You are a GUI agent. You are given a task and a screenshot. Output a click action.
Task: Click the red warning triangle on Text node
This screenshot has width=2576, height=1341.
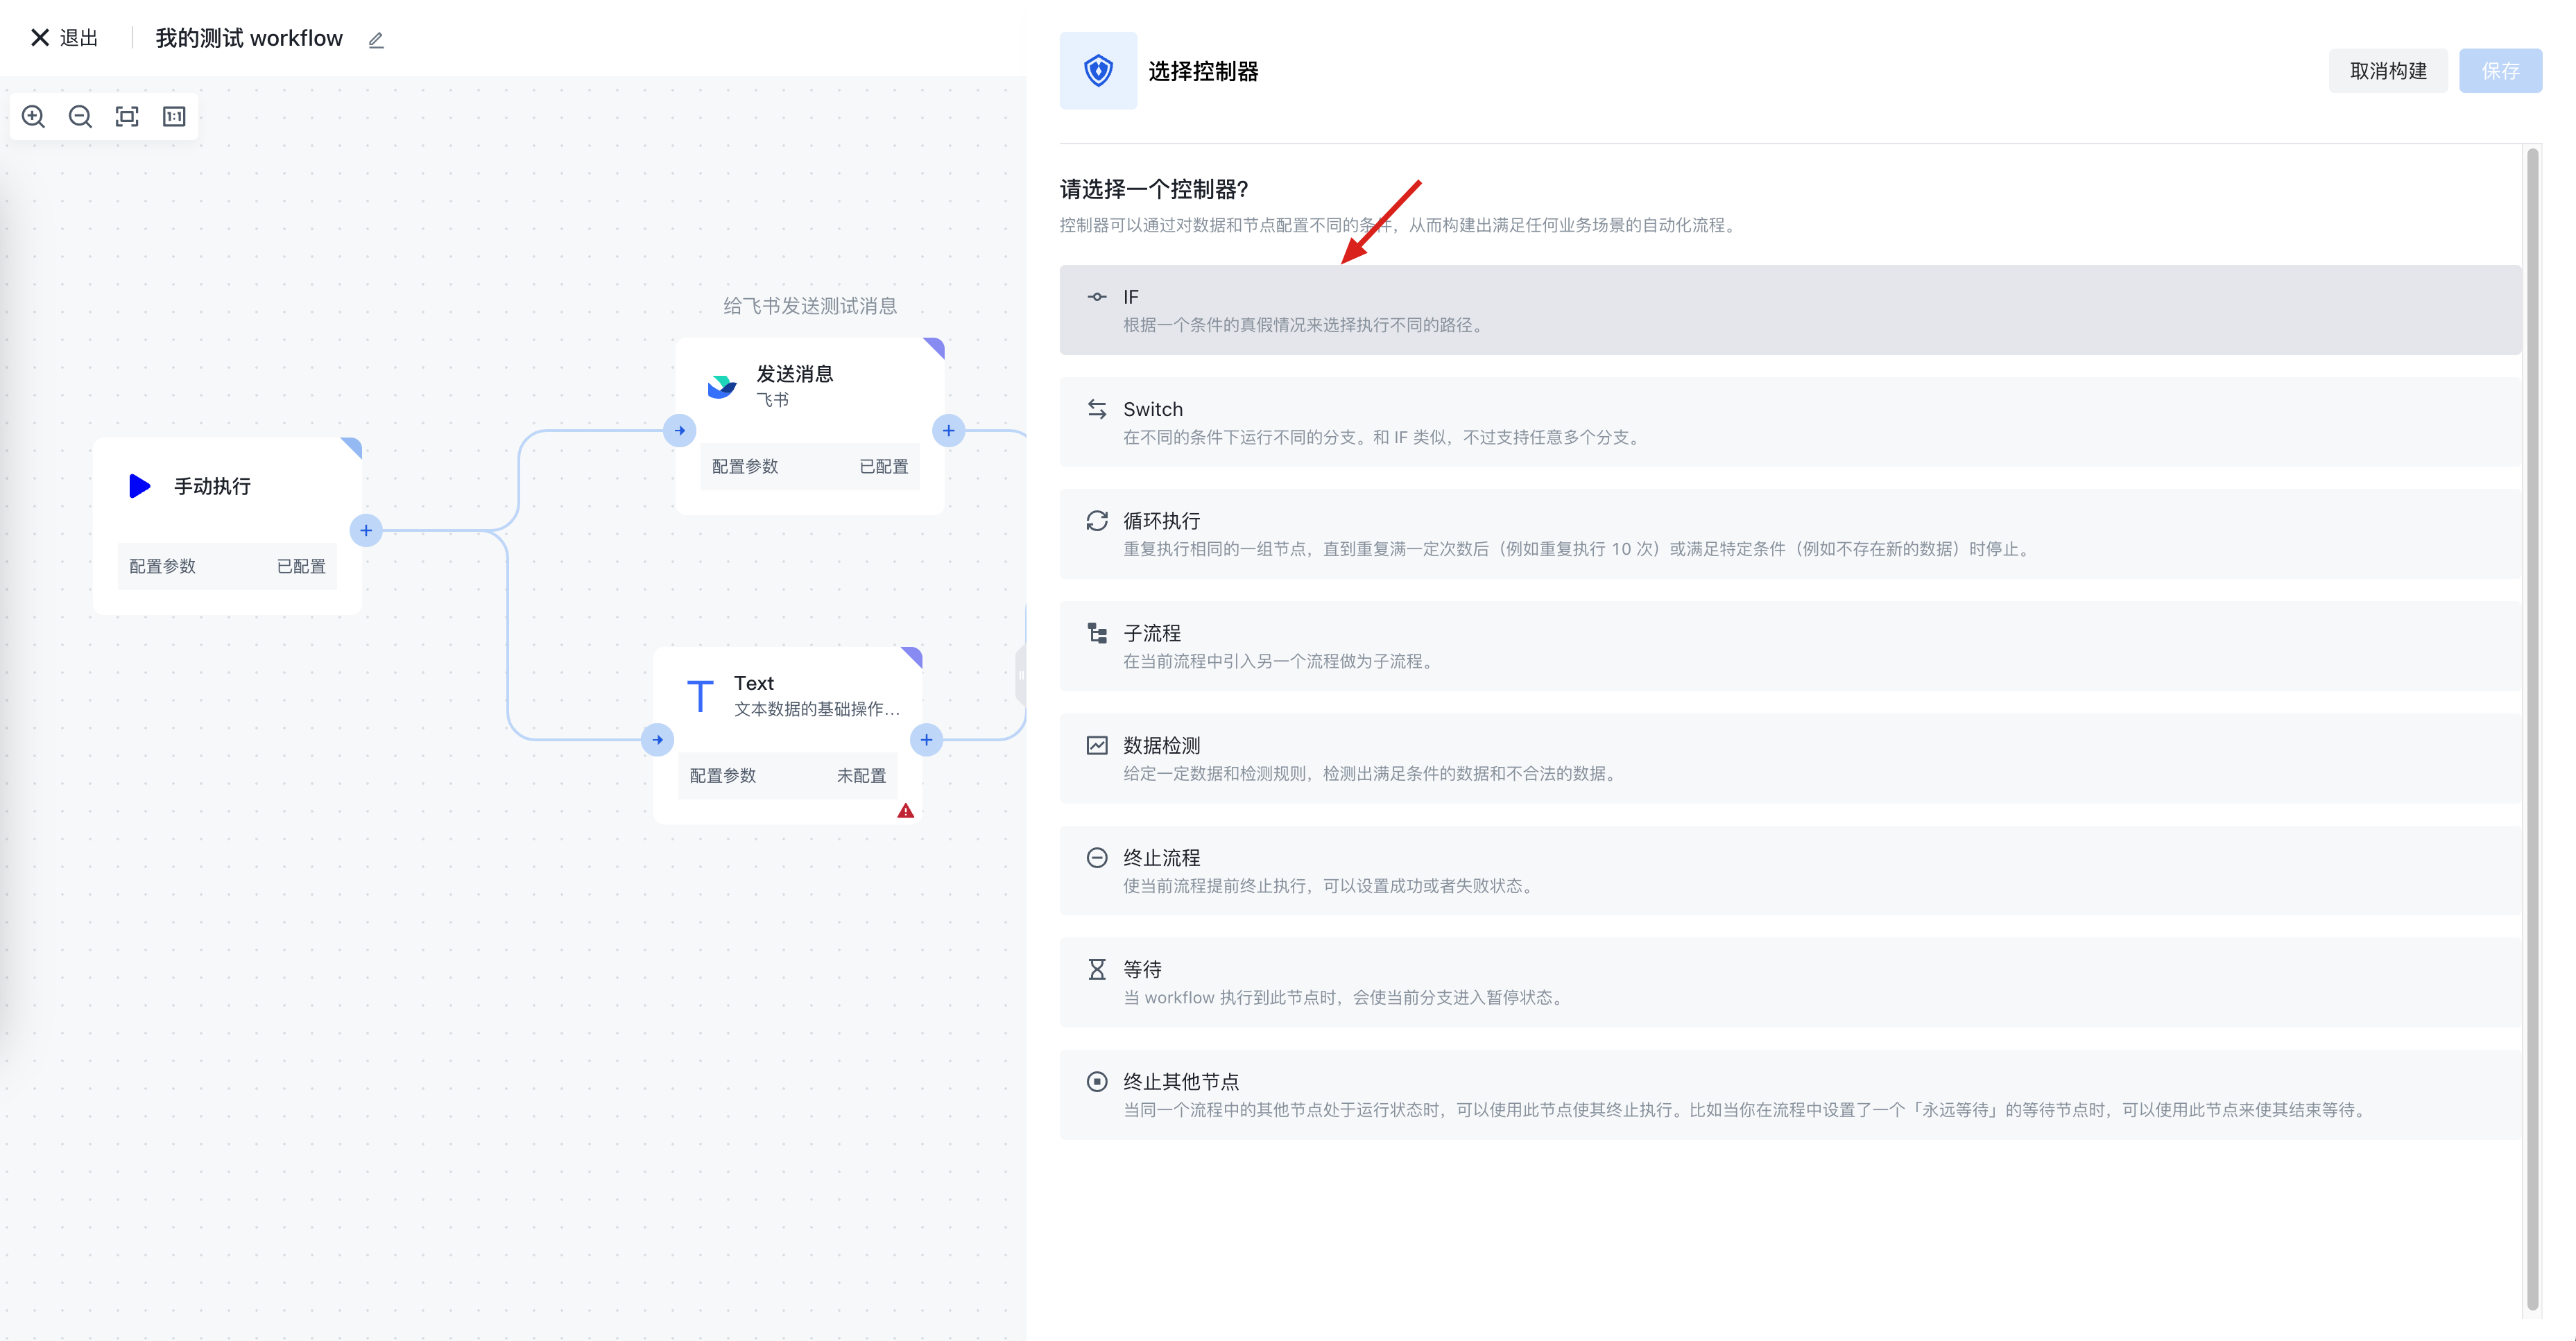[905, 811]
